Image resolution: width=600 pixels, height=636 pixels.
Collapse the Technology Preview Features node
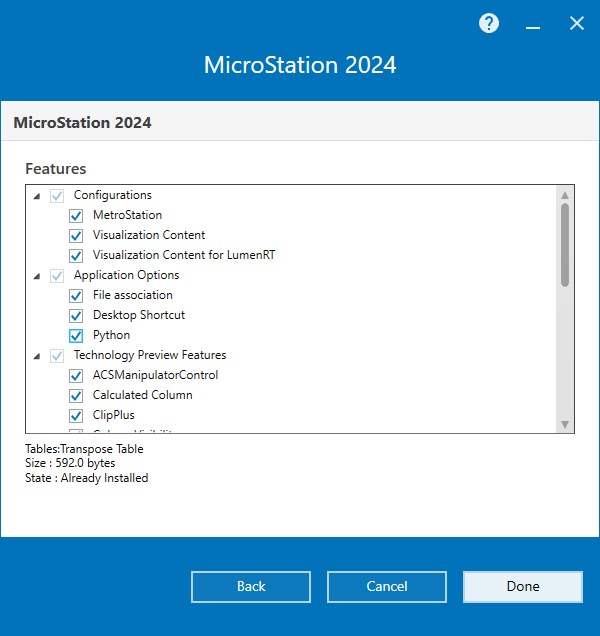click(x=37, y=356)
